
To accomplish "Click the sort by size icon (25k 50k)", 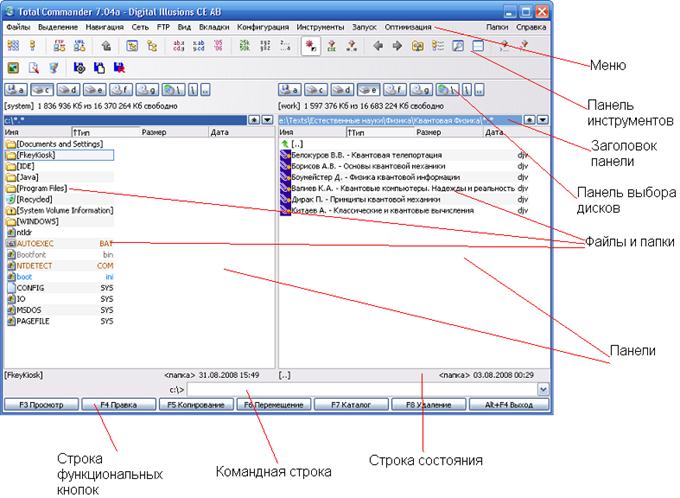I will [245, 46].
